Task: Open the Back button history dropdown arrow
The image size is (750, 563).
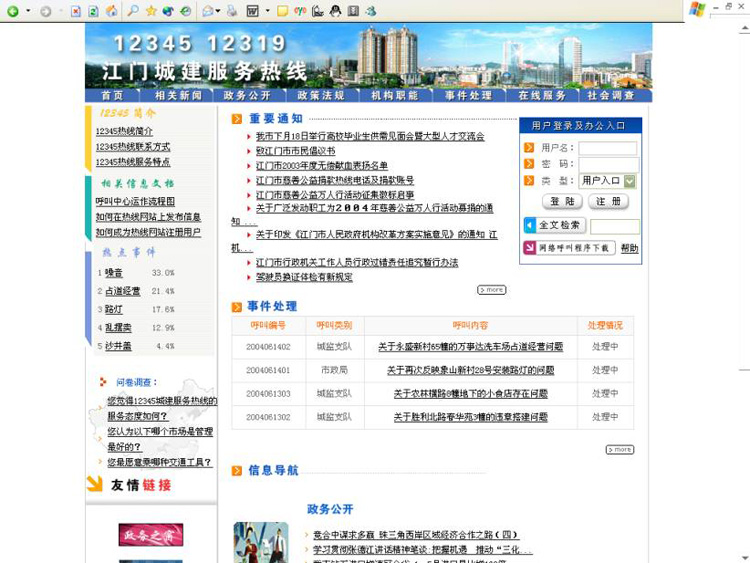Action: point(25,11)
